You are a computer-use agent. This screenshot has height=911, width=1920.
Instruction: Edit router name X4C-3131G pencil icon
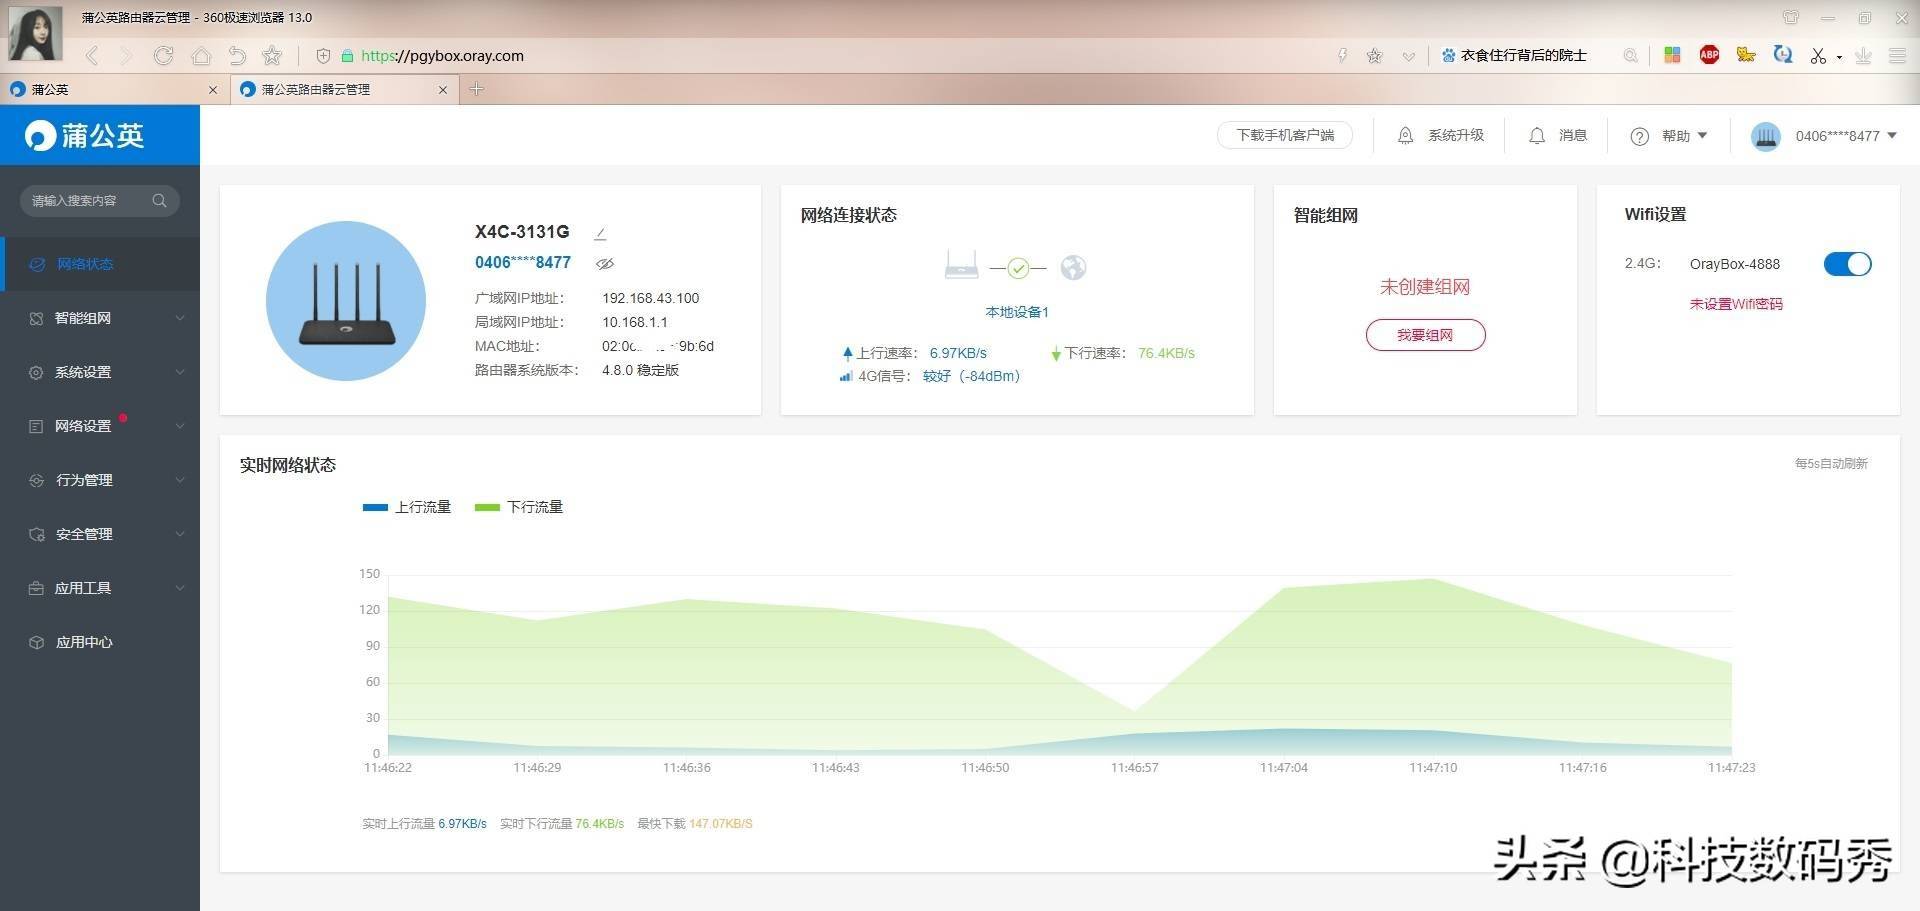click(600, 233)
